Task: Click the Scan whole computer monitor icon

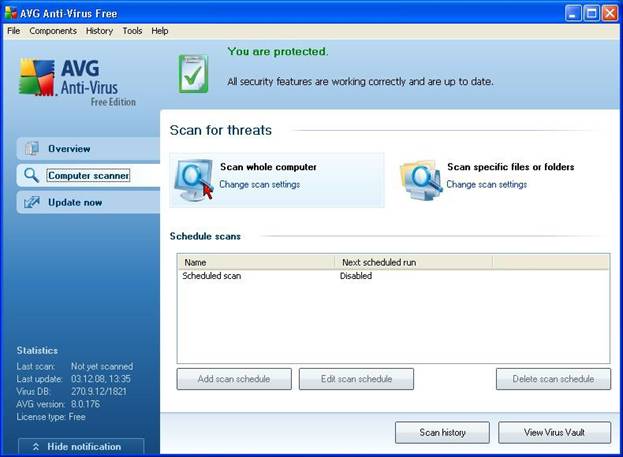Action: [x=195, y=180]
